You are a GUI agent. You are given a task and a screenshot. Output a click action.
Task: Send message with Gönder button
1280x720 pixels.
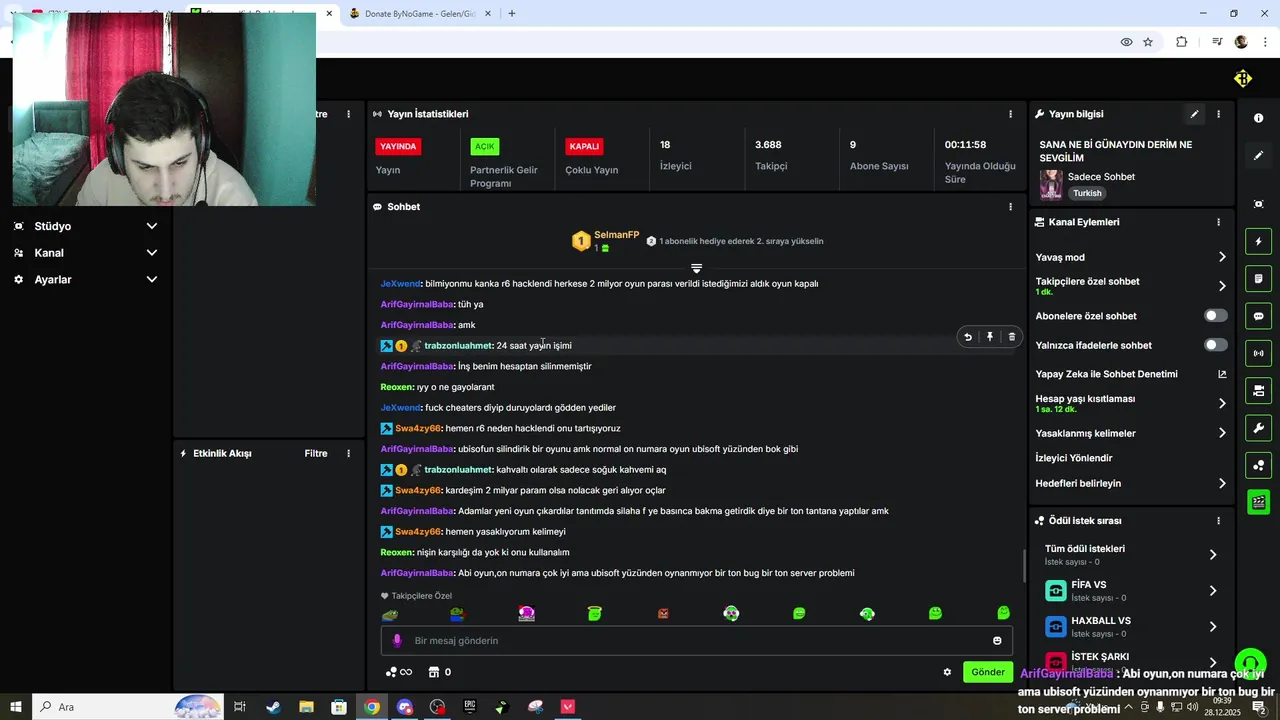(988, 672)
